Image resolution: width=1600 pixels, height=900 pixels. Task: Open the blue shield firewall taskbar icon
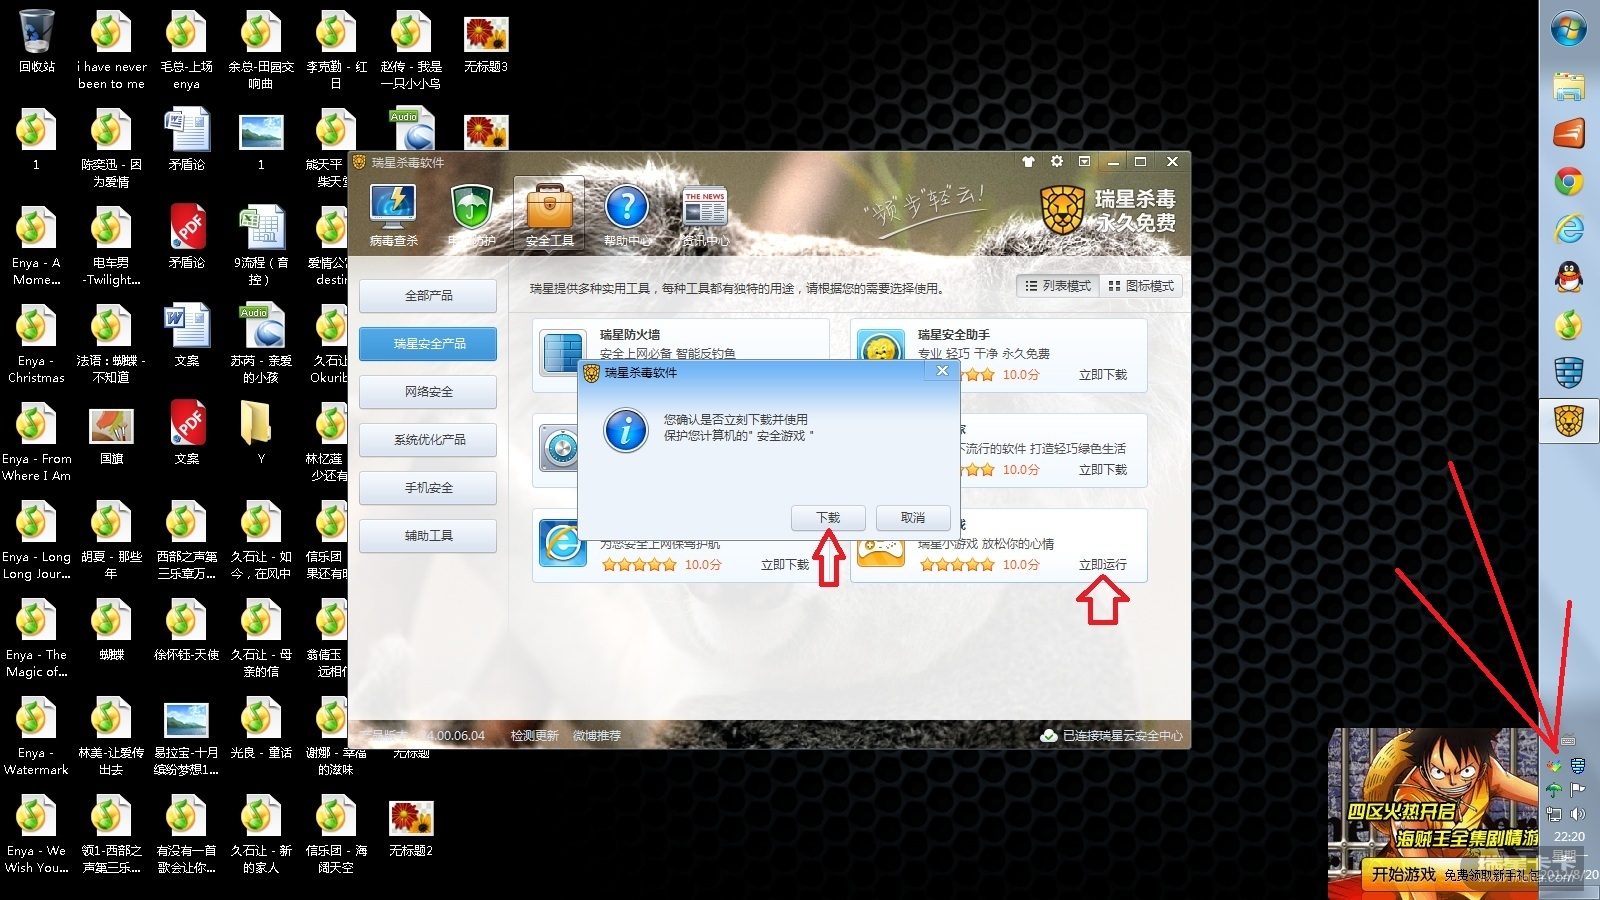coord(1569,373)
